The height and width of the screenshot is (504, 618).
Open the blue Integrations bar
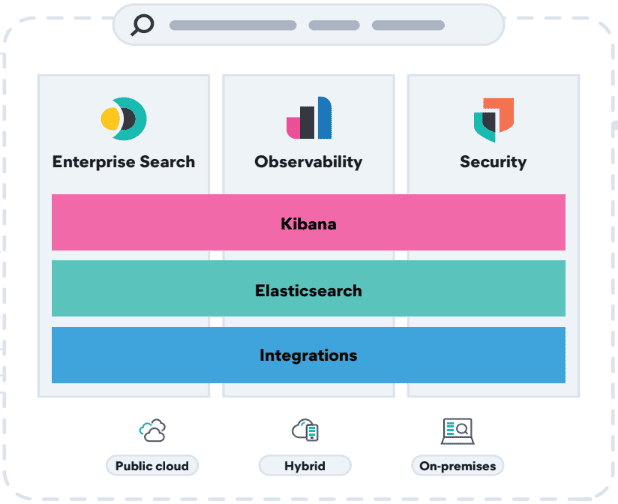pos(308,355)
